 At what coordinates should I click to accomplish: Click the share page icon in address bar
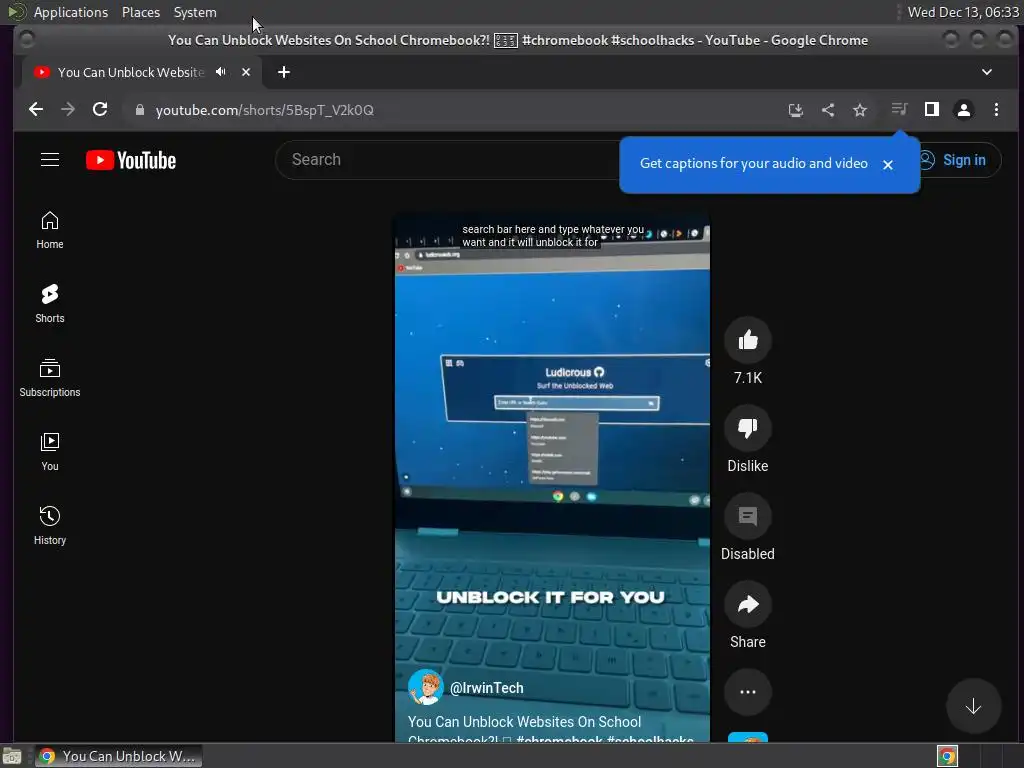click(x=827, y=110)
